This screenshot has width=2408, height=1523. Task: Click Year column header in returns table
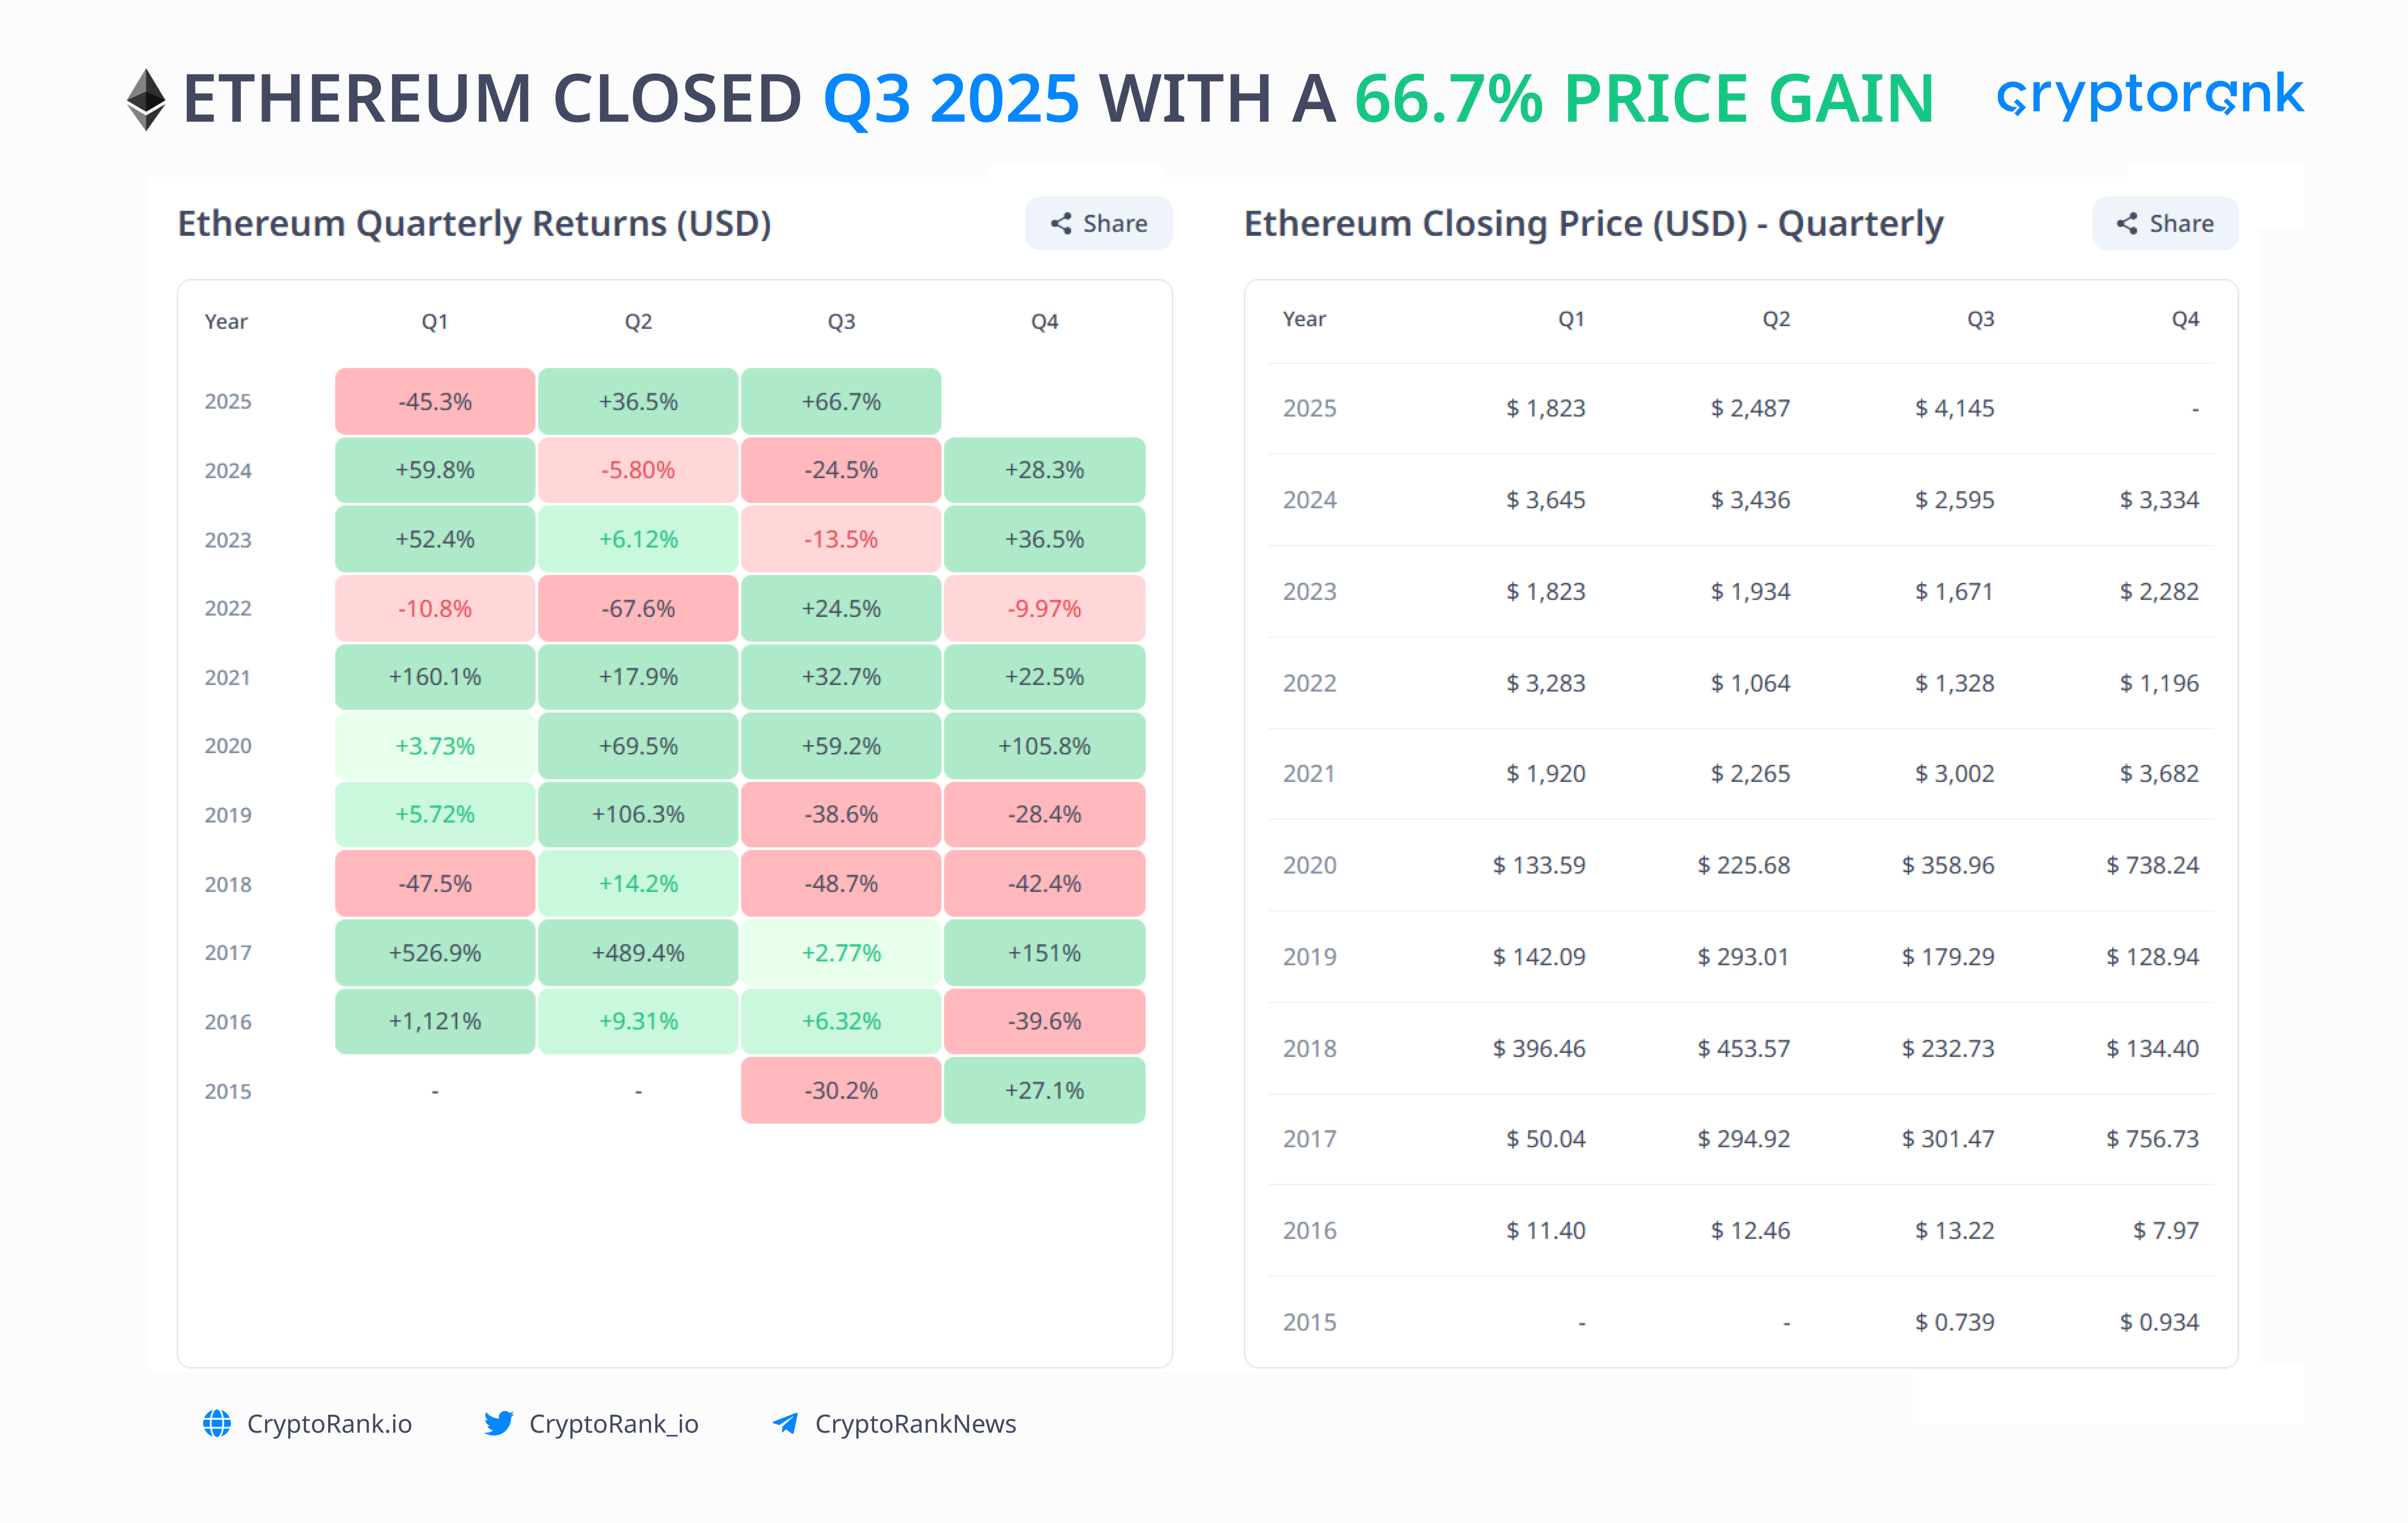click(226, 322)
